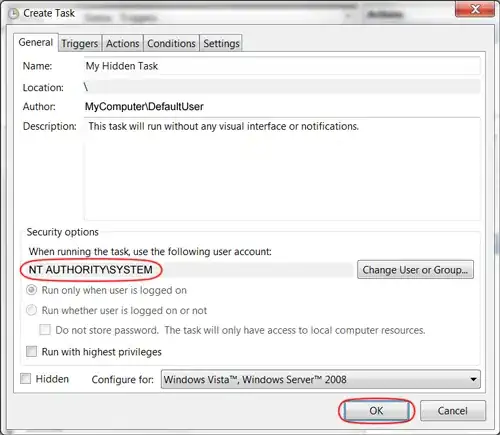Viewport: 500px width, 435px height.
Task: Click the Create Task clock icon
Action: pos(13,14)
